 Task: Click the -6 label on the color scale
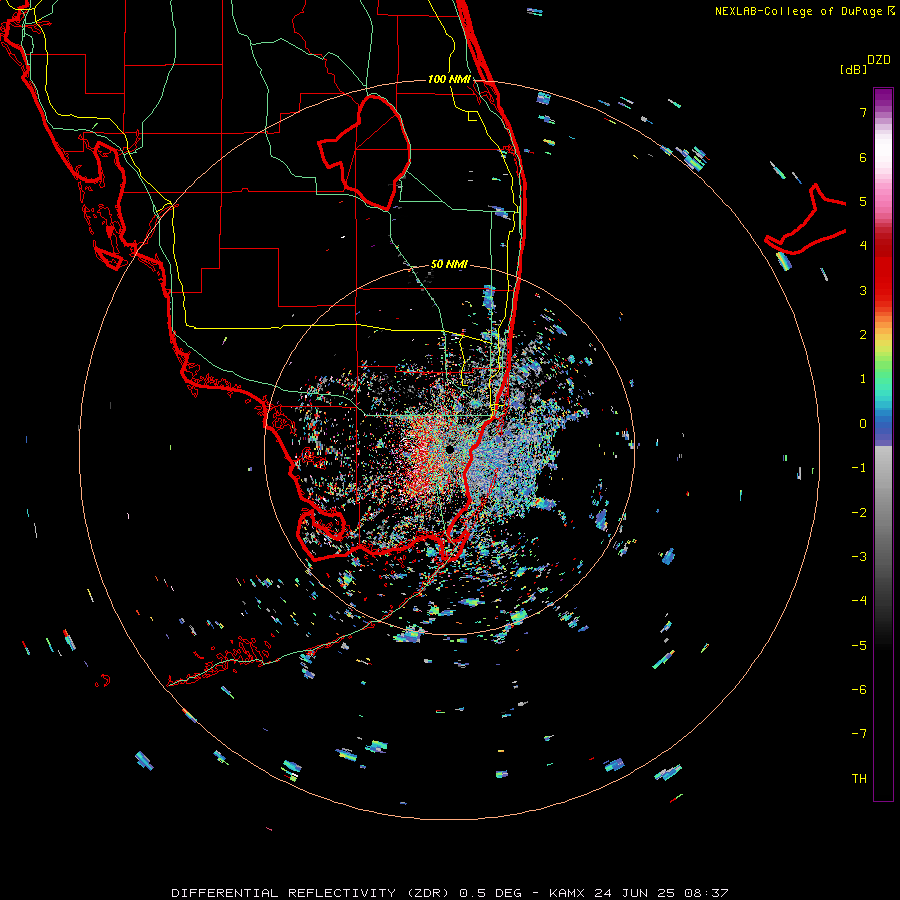tap(859, 690)
